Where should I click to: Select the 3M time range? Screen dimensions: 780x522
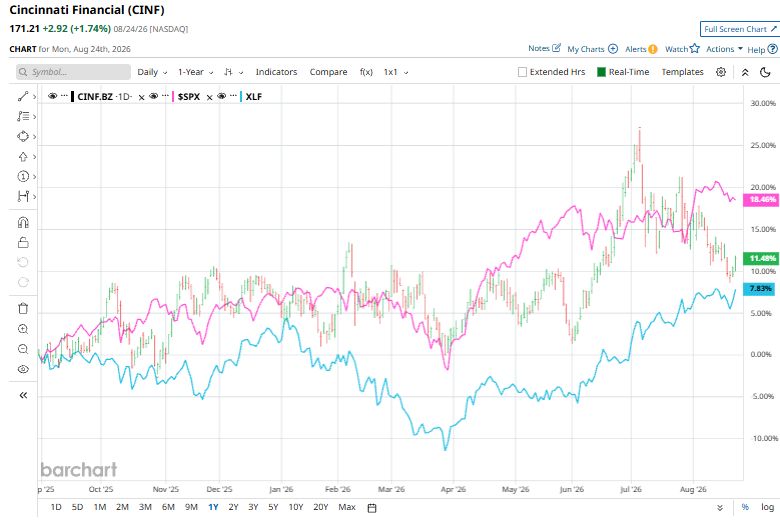pyautogui.click(x=145, y=507)
